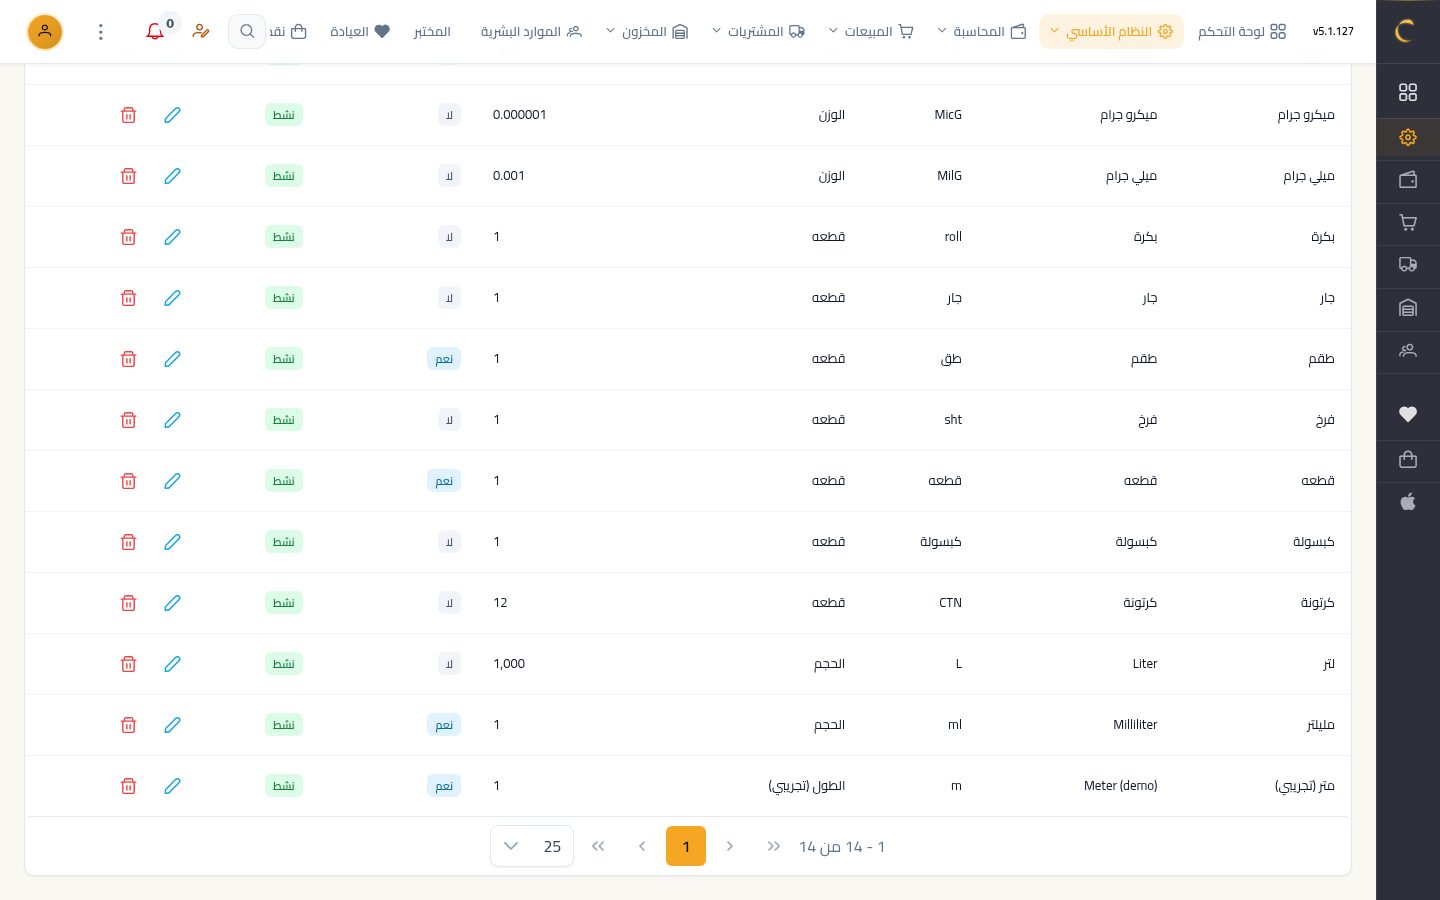Open the sidebar settings gear icon
Screen dimensions: 1440x900
pos(1408,137)
